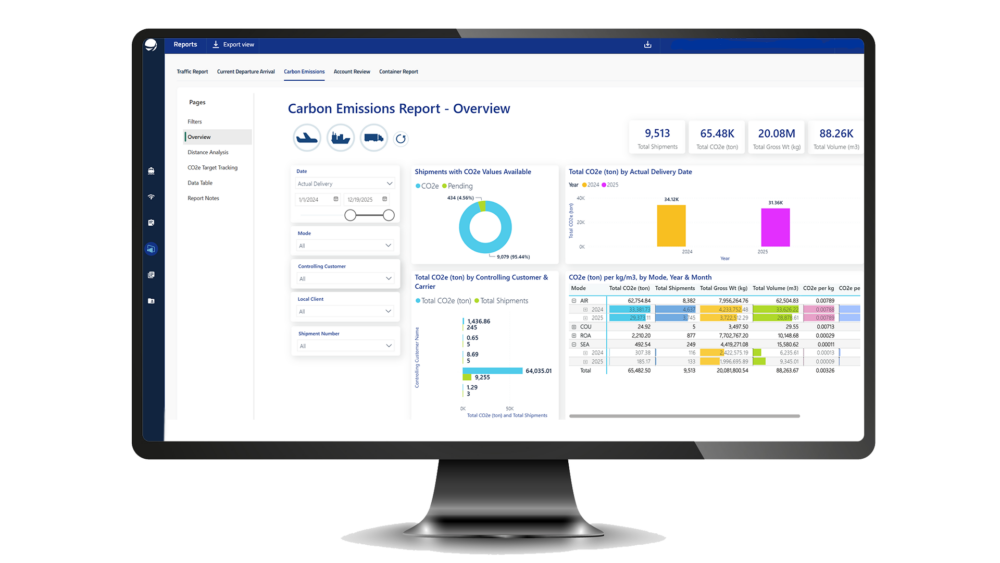Open briefcase icon in left sidebar
Screen dimensions: 1000x563
151,171
